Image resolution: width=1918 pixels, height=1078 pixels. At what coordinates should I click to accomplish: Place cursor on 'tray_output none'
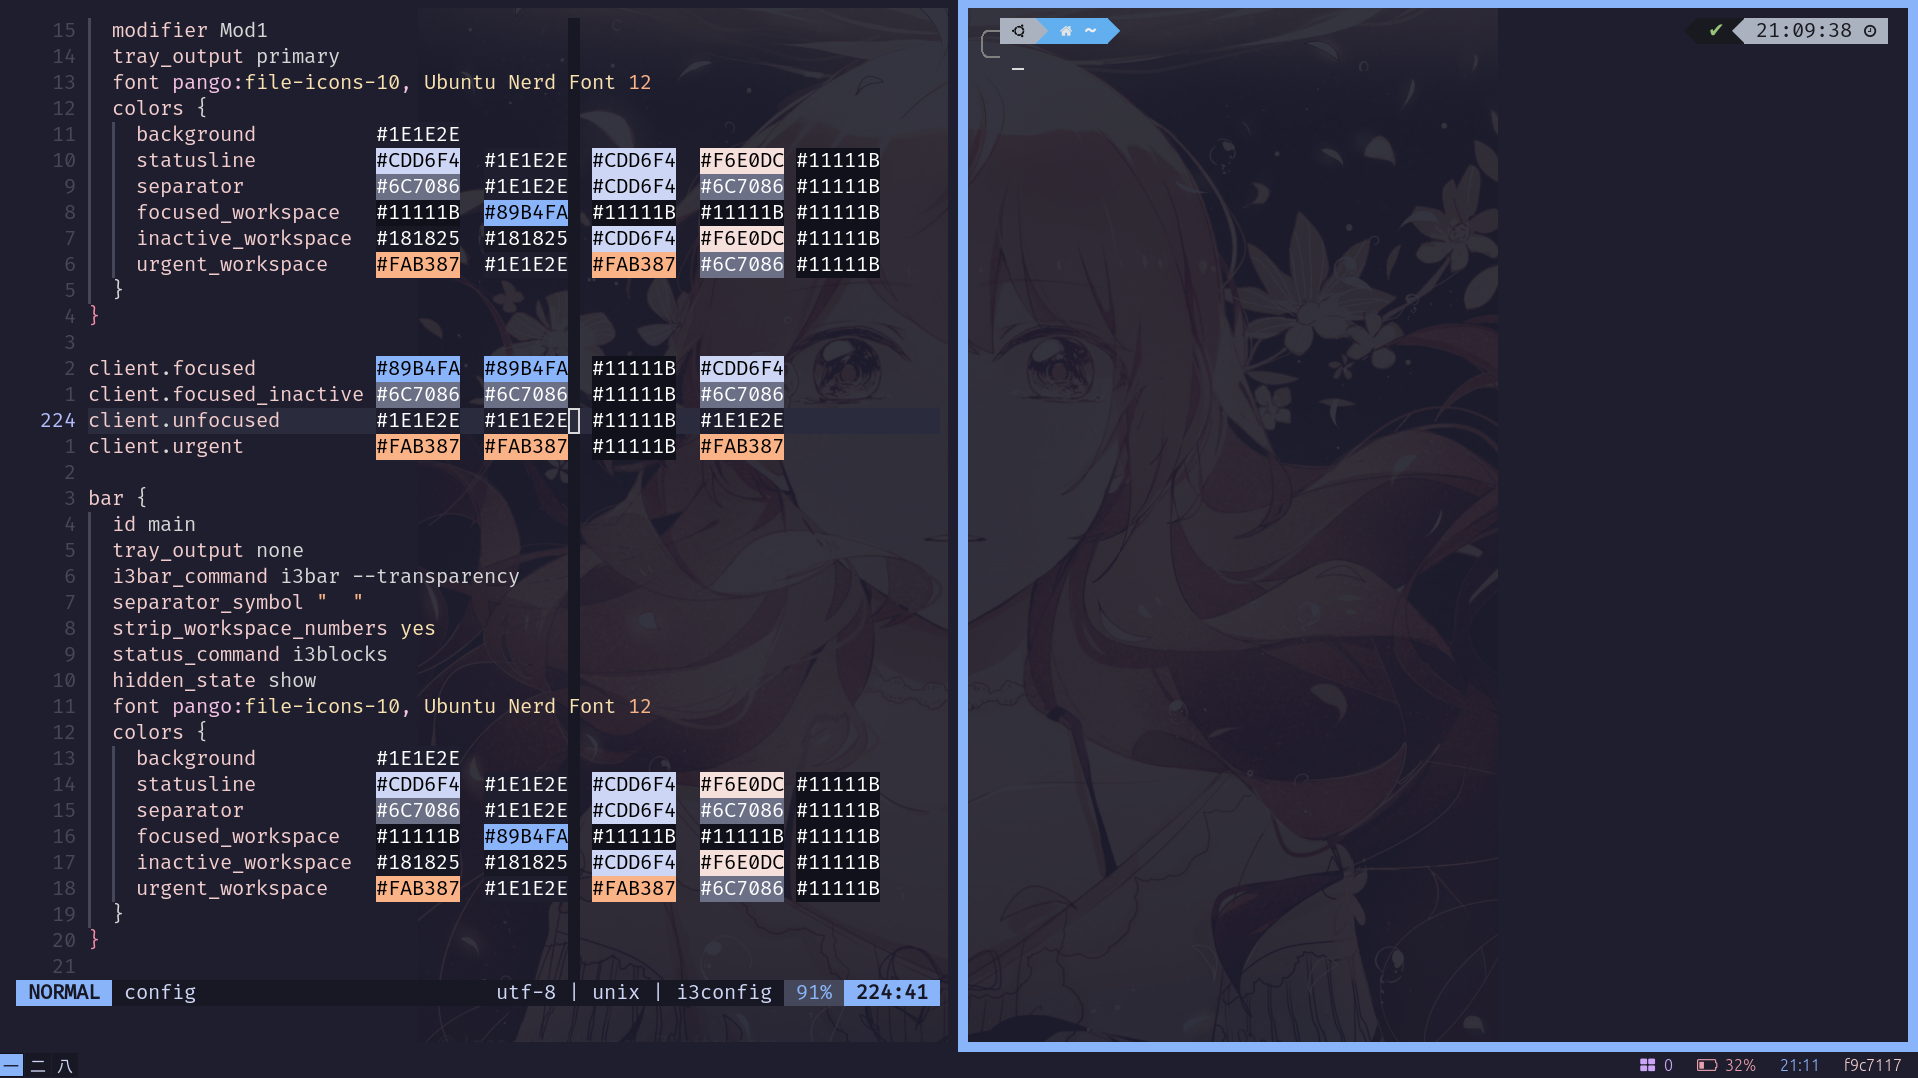pos(208,550)
